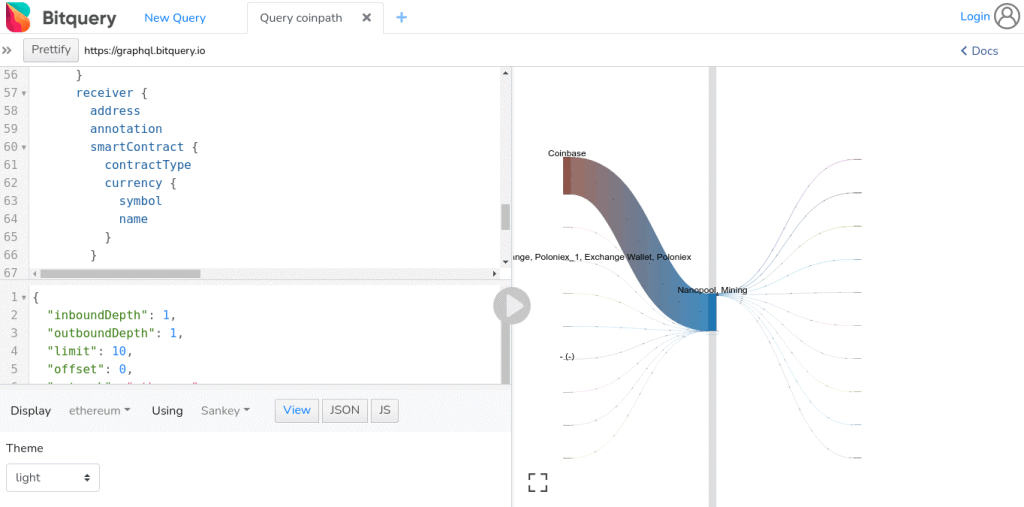Add a new query tab with plus icon
The width and height of the screenshot is (1024, 507).
coord(402,18)
